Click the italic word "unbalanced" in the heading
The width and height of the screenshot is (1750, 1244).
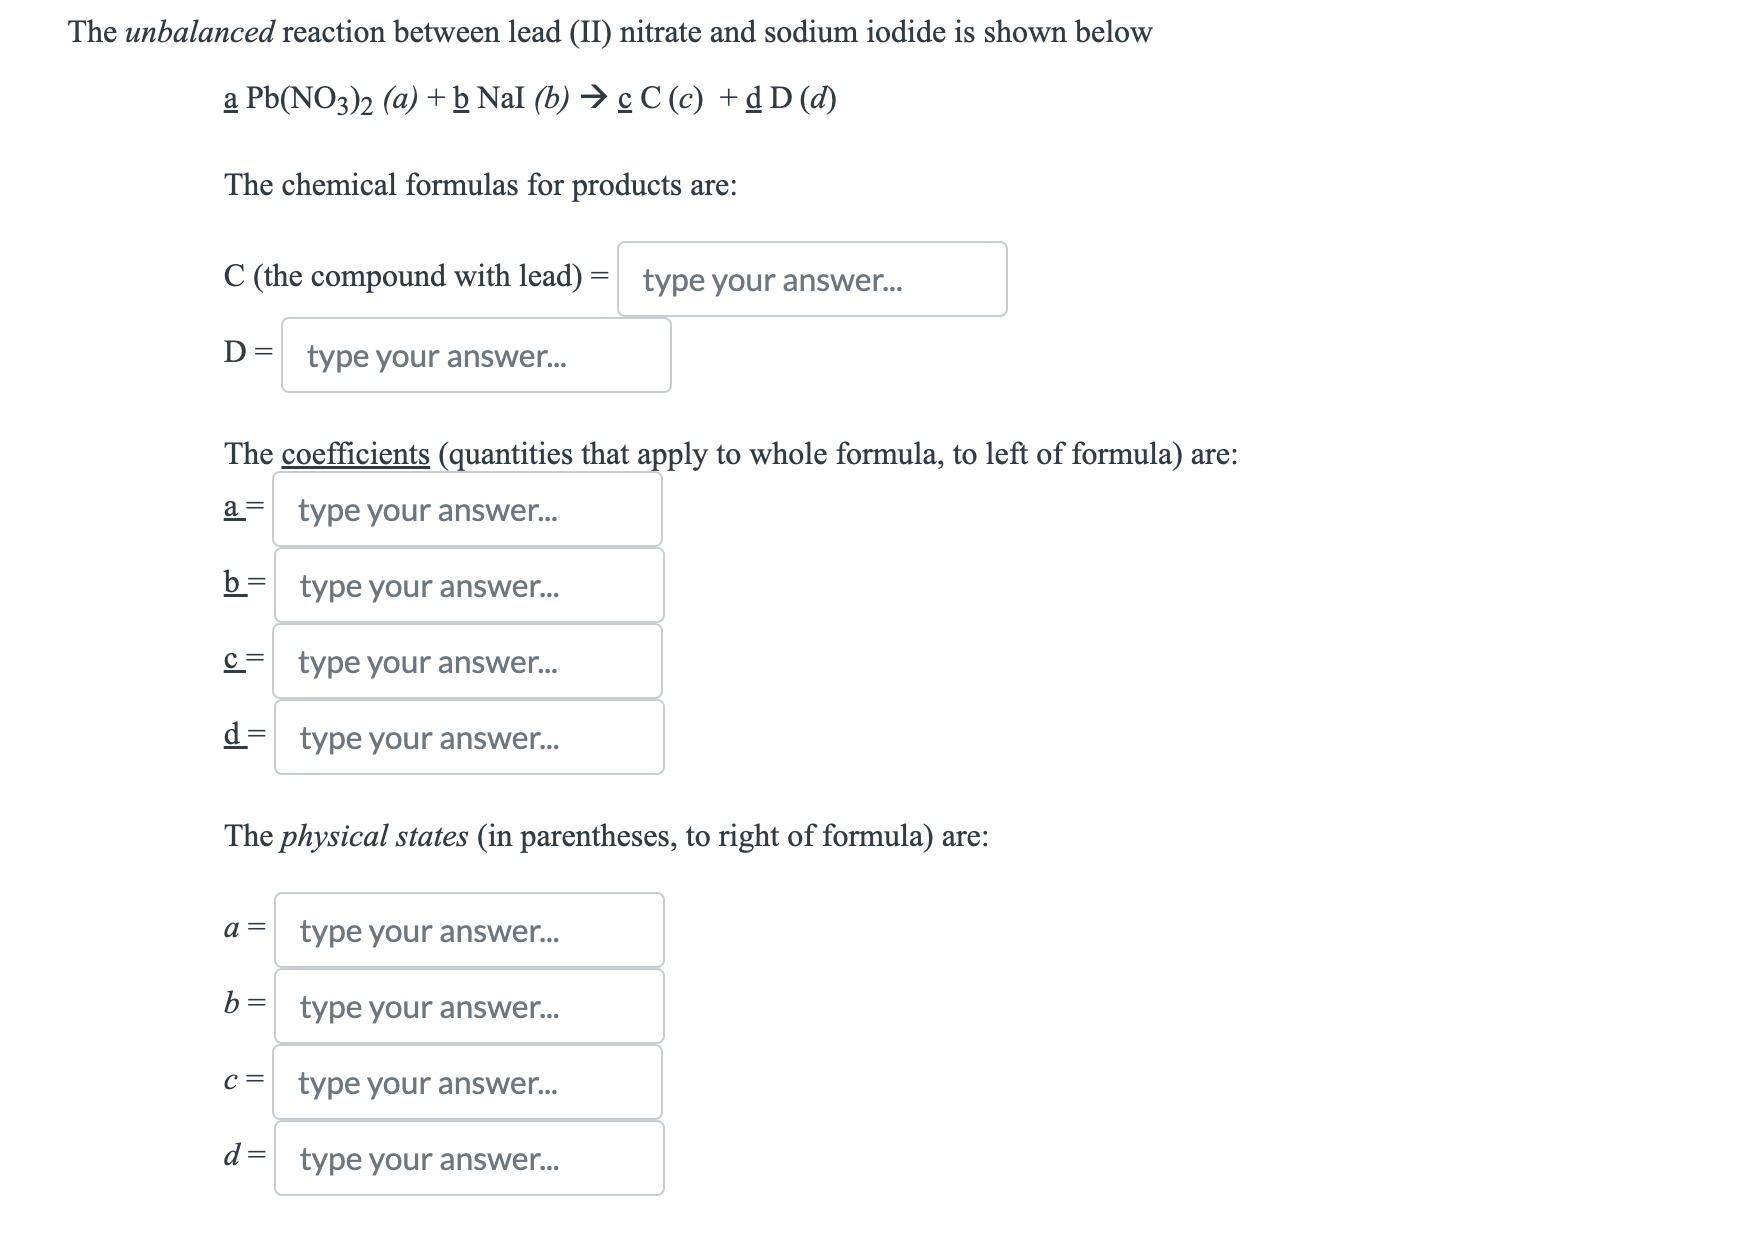(x=199, y=33)
